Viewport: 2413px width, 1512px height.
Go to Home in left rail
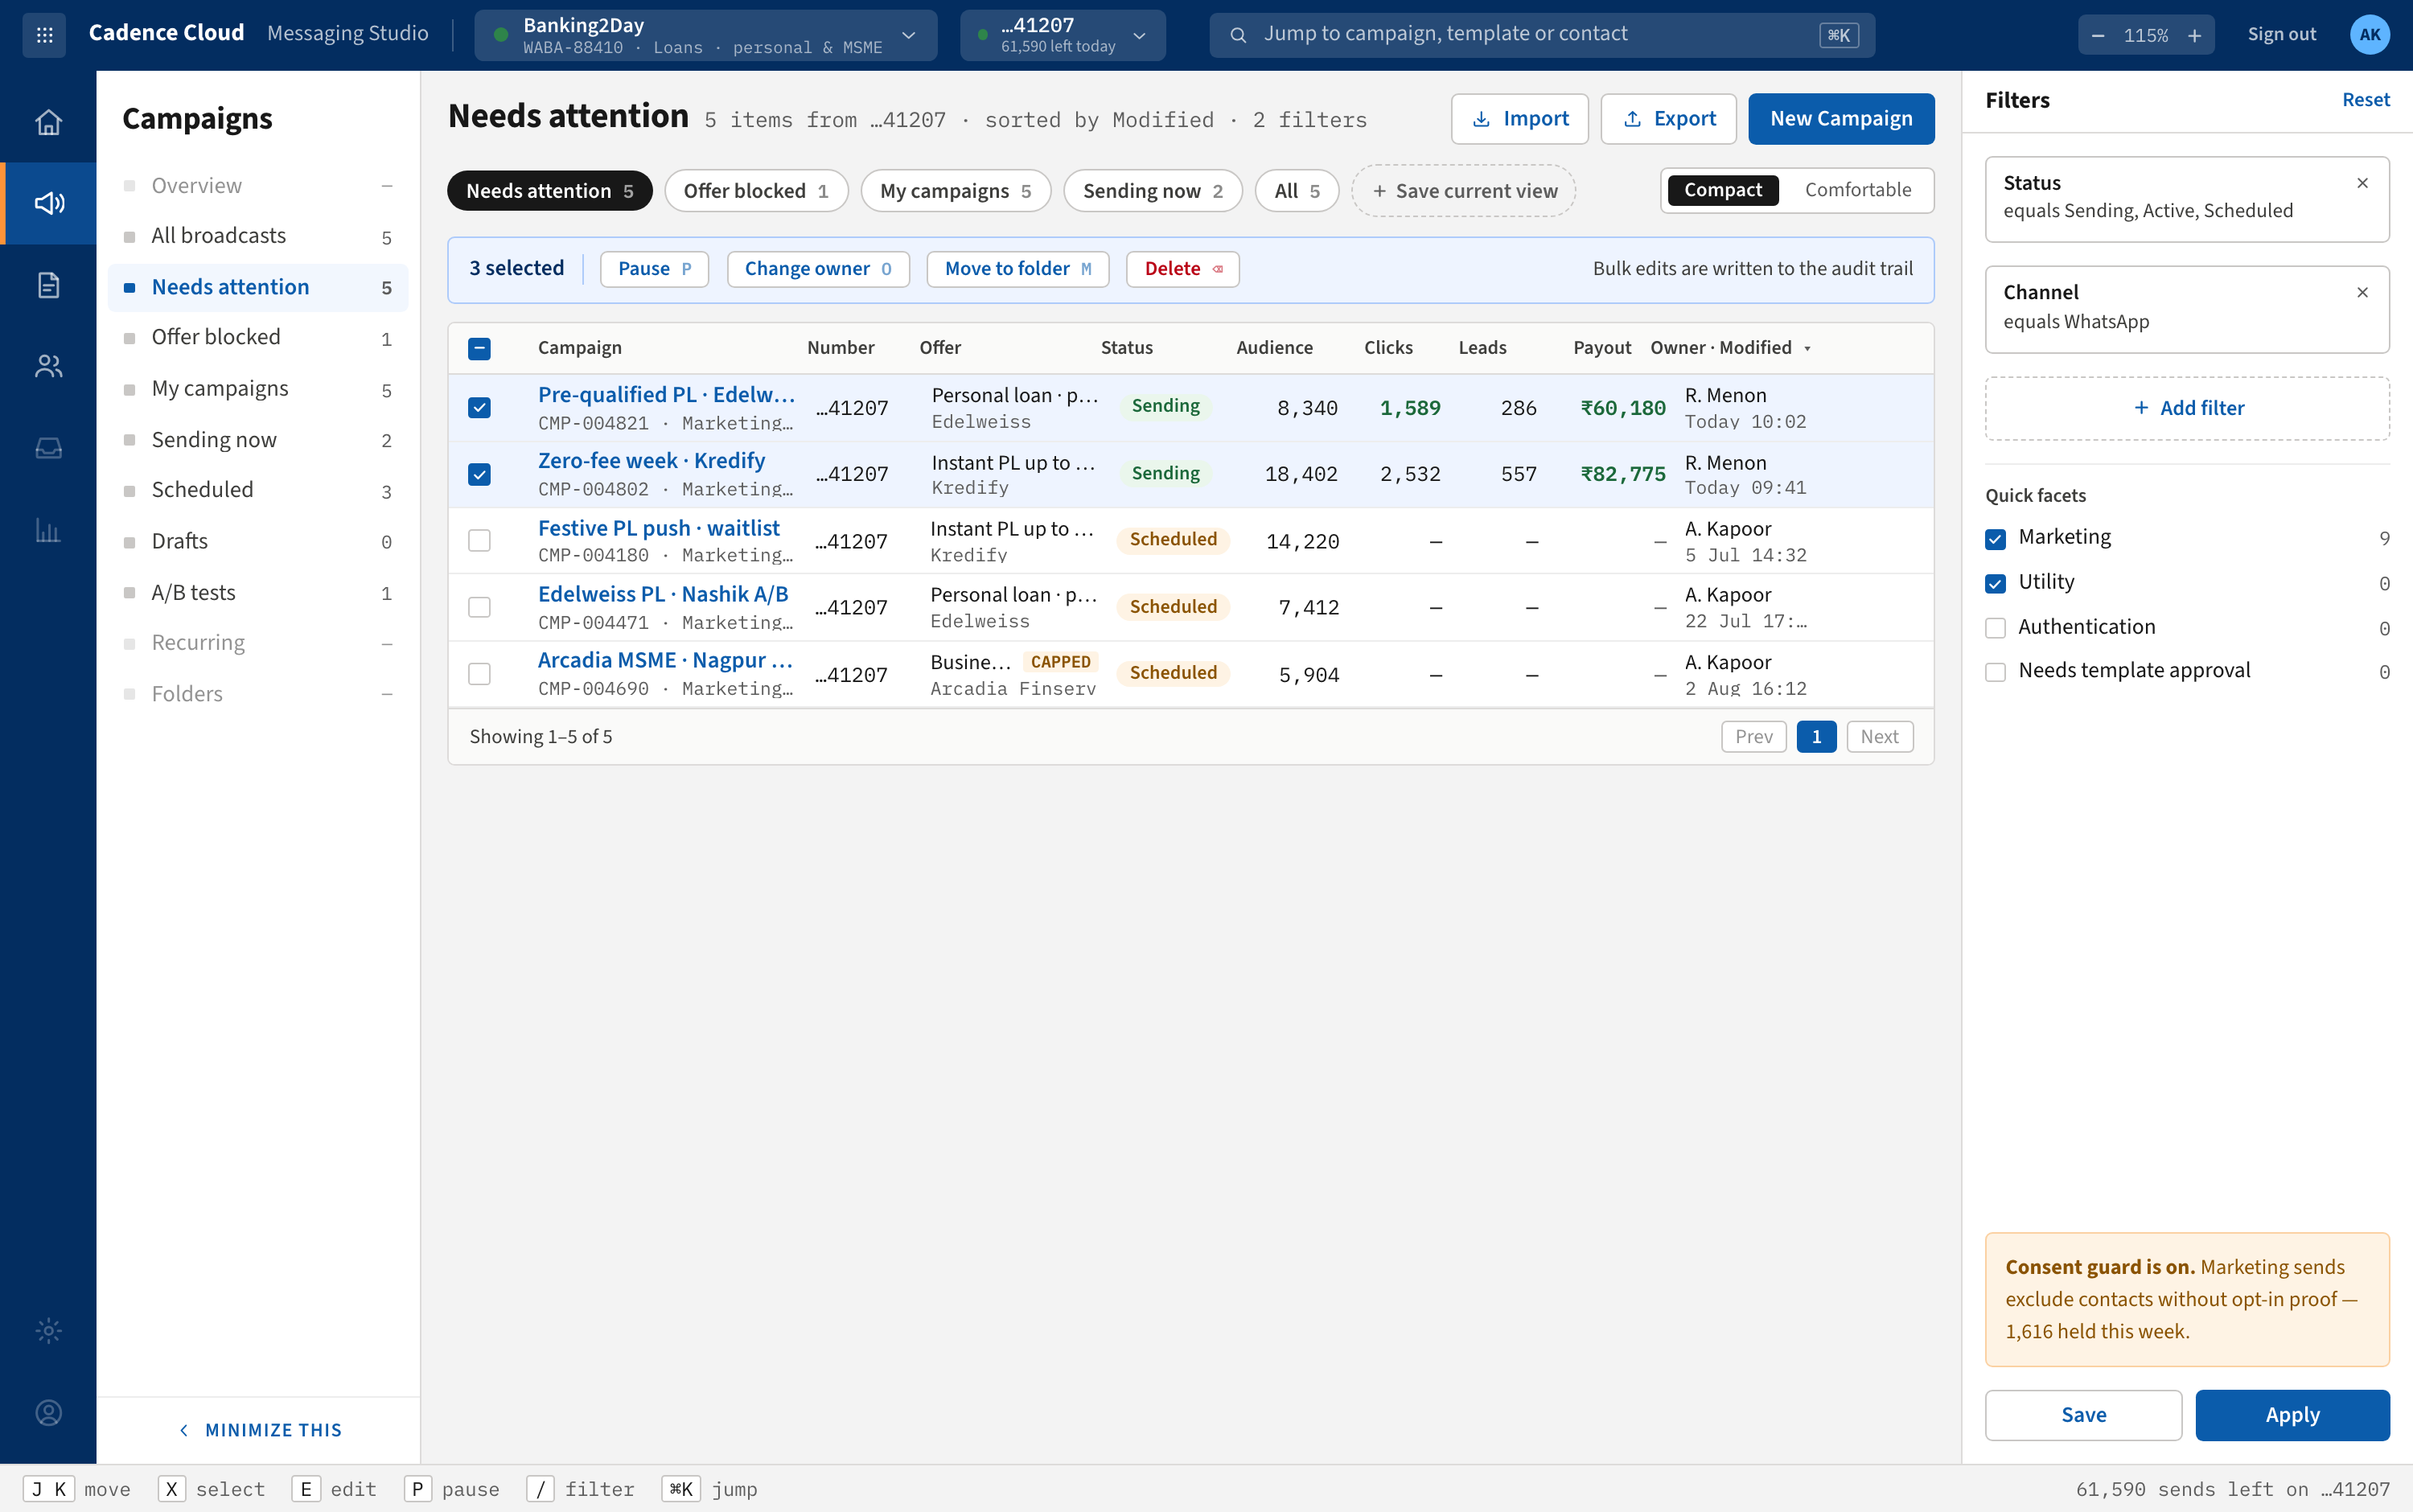tap(48, 122)
